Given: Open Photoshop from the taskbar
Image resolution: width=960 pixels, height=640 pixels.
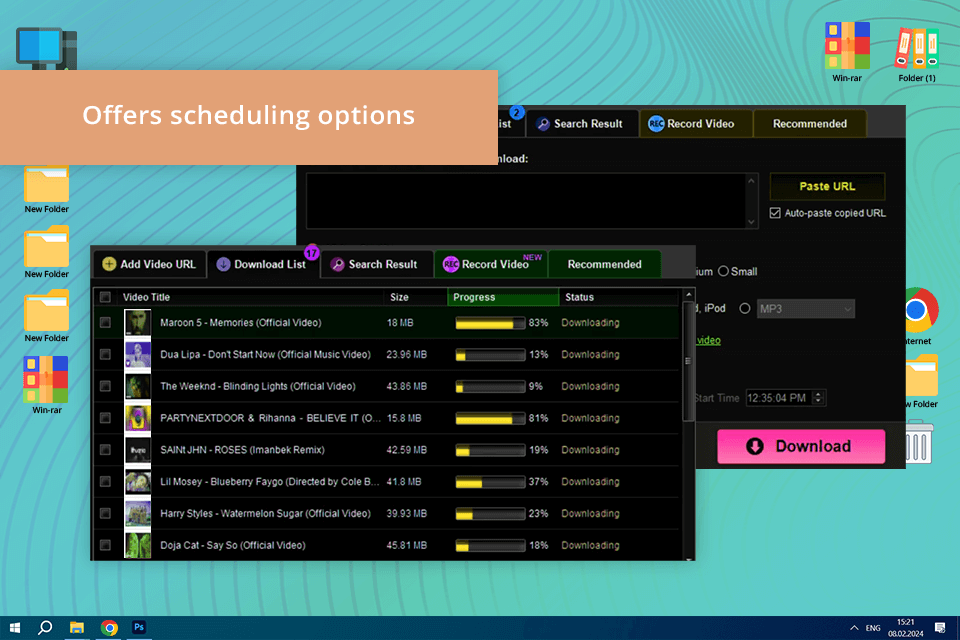Looking at the screenshot, I should pos(139,628).
